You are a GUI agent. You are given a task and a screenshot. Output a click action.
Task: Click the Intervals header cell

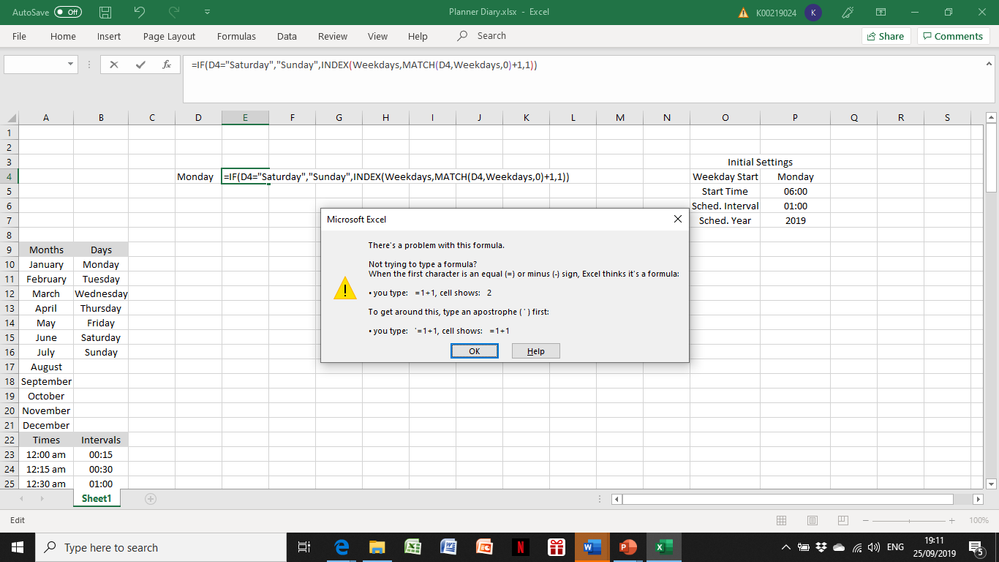101,440
